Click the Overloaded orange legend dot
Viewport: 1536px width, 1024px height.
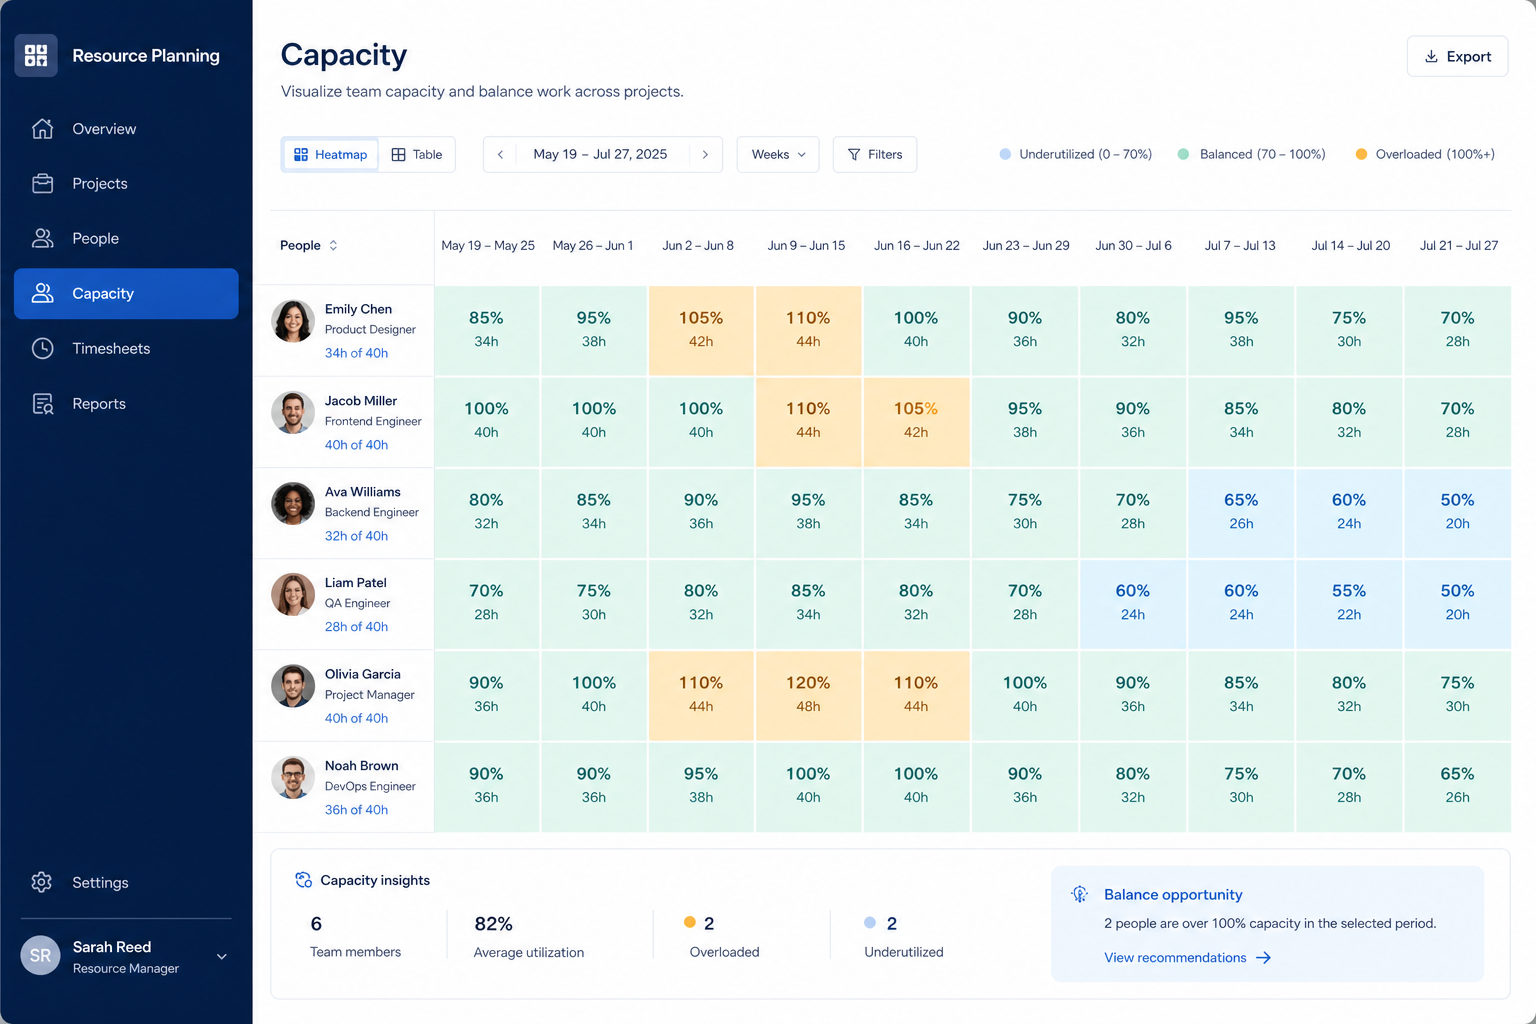[x=1361, y=154]
